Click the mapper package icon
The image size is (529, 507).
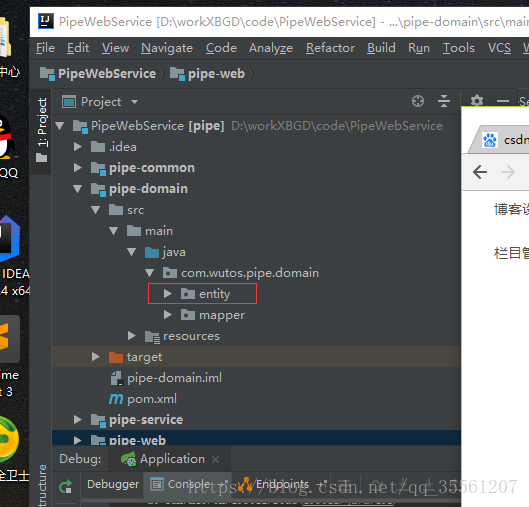tap(188, 315)
